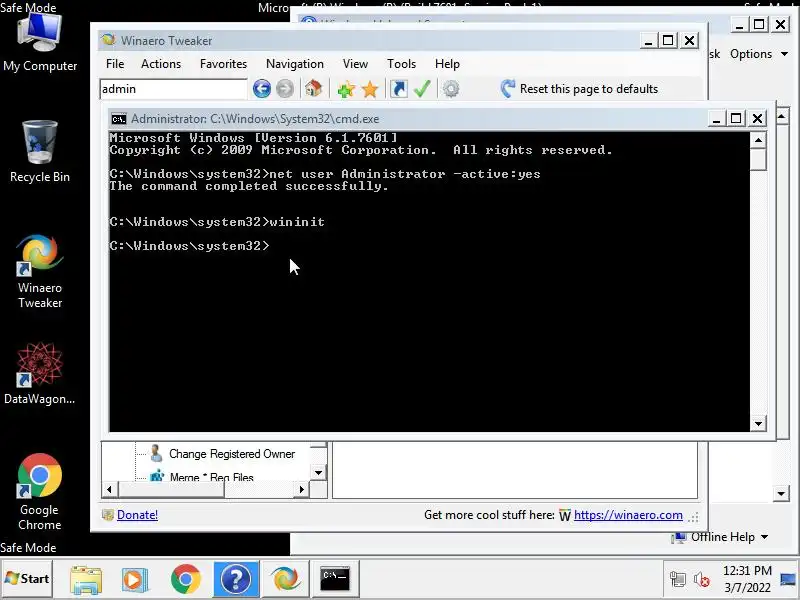
Task: Open the Favorites menu
Action: tap(223, 64)
